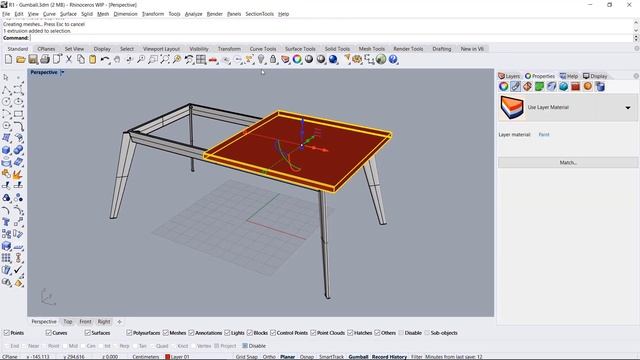Open the File menu
Screen dimensions: 640x360
point(6,14)
